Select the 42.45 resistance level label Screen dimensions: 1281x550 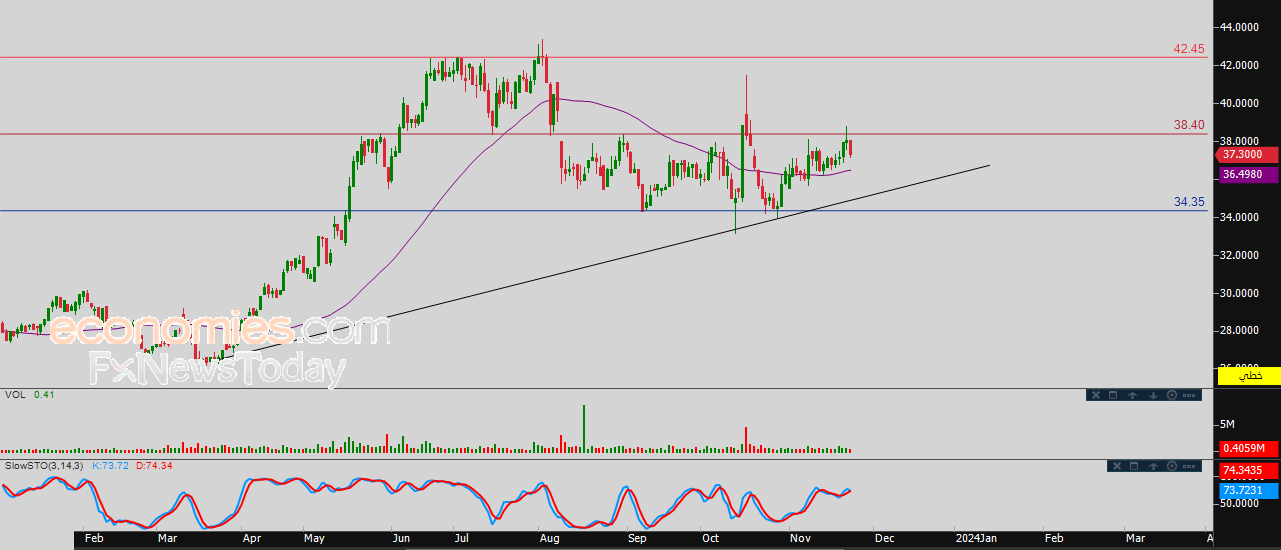click(x=1189, y=48)
